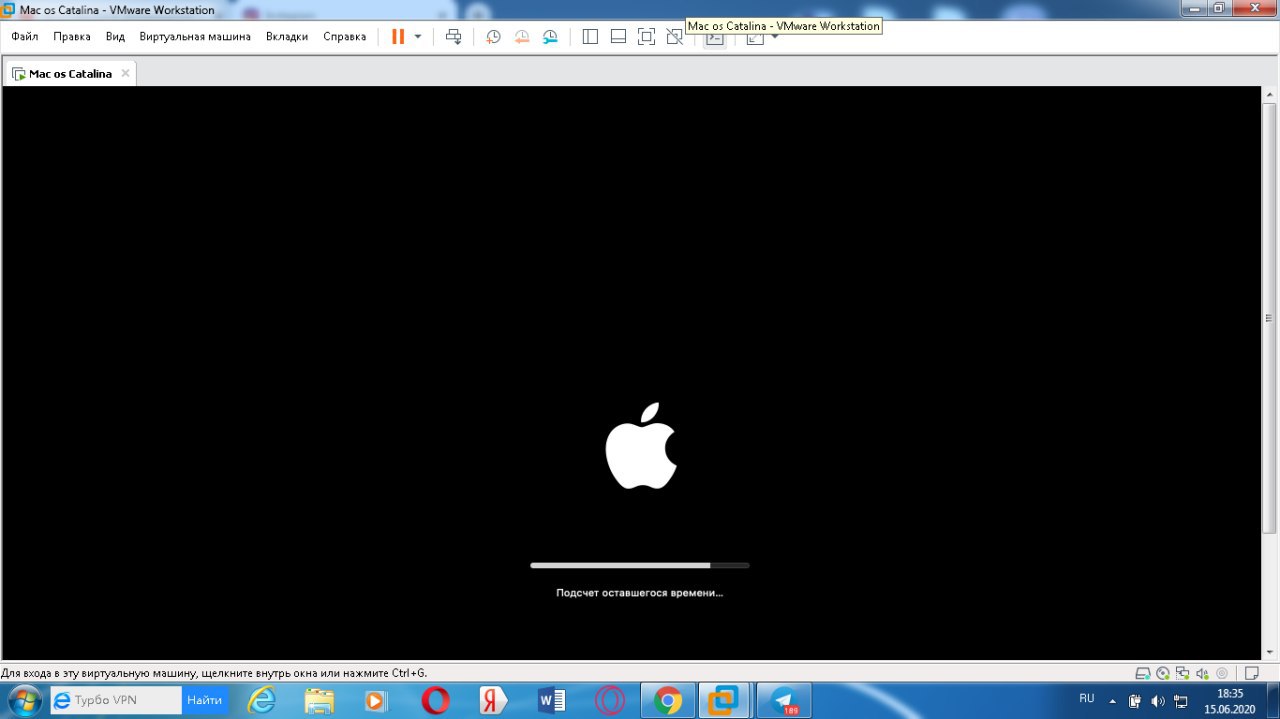This screenshot has height=719, width=1280.
Task: Open the power battery tray icon
Action: [1135, 700]
